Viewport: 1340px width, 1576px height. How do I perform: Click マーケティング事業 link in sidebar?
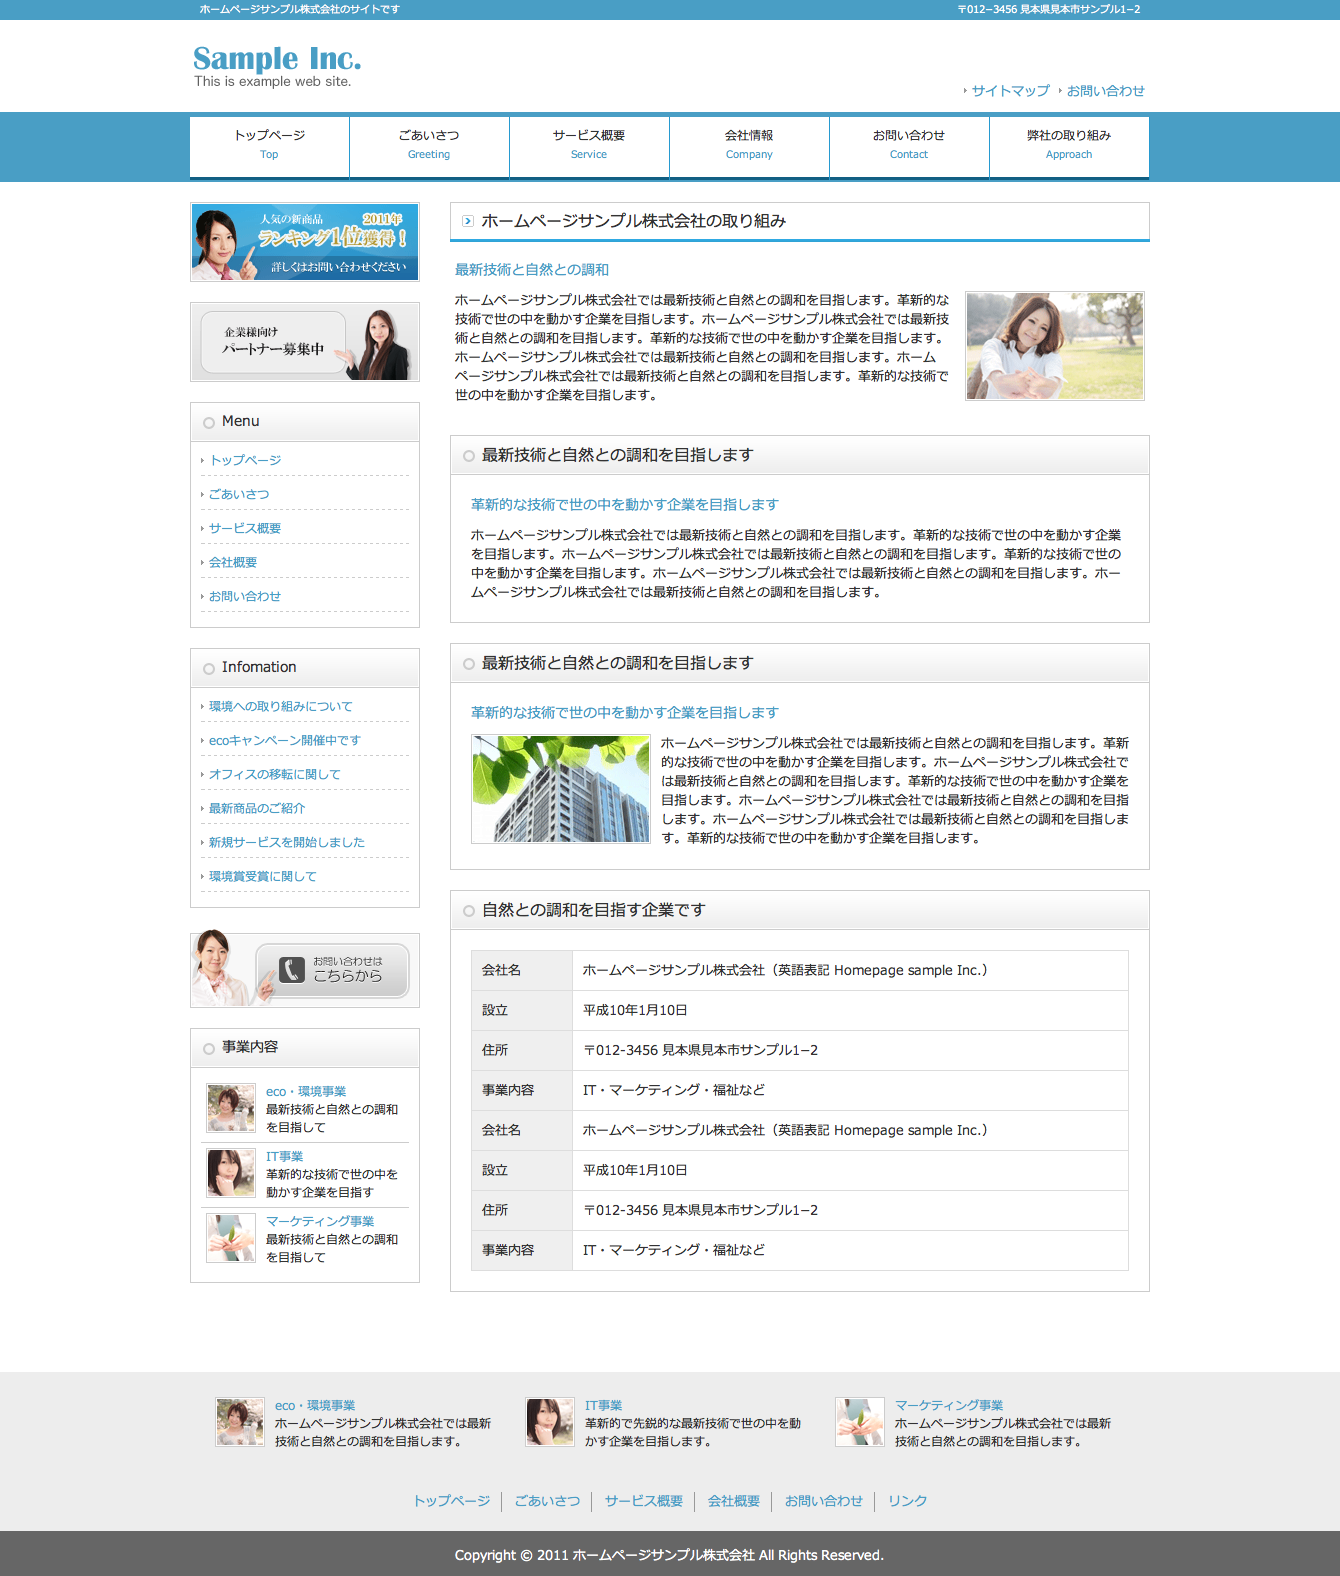click(320, 1221)
